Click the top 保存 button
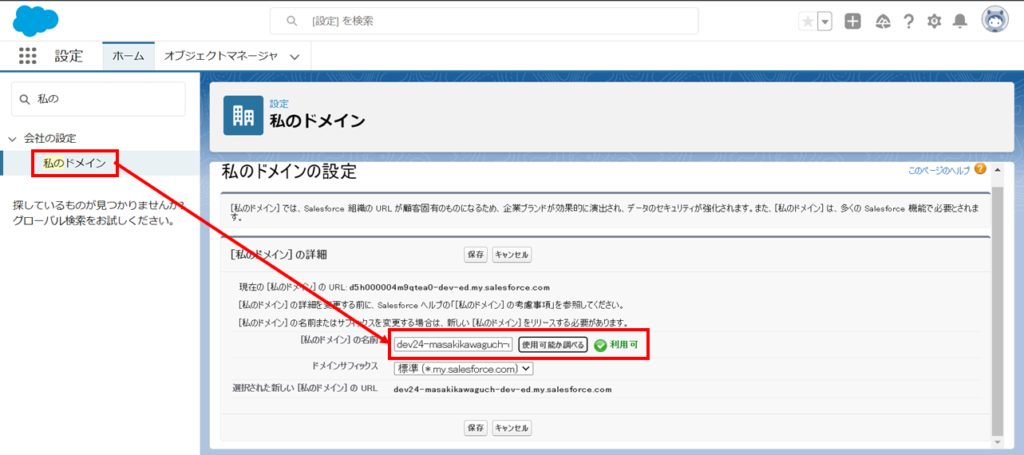Viewport: 1024px width, 455px height. tap(476, 255)
